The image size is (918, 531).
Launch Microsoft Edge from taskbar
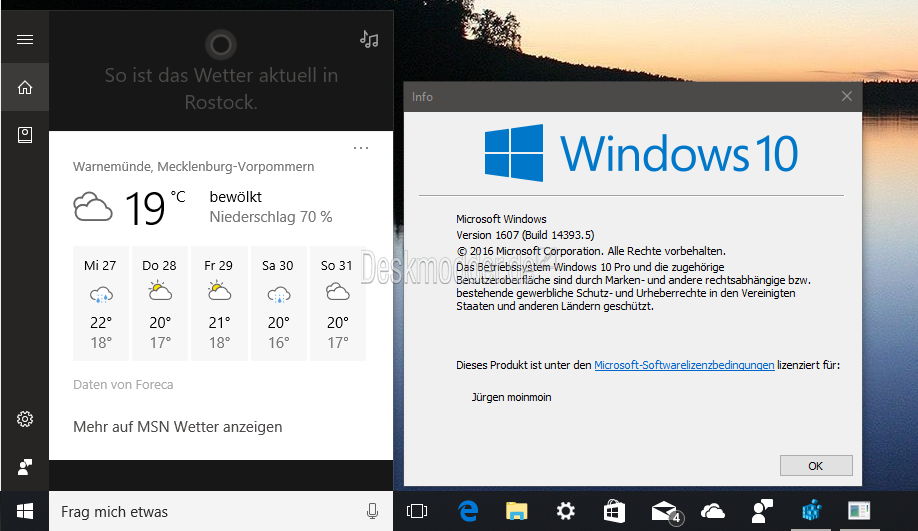[468, 511]
